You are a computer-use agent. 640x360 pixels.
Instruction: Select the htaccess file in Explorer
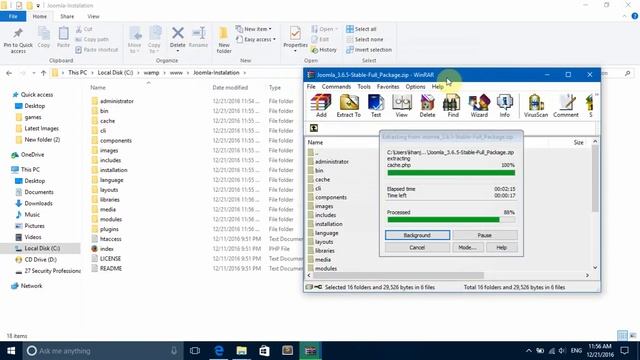[x=107, y=239]
